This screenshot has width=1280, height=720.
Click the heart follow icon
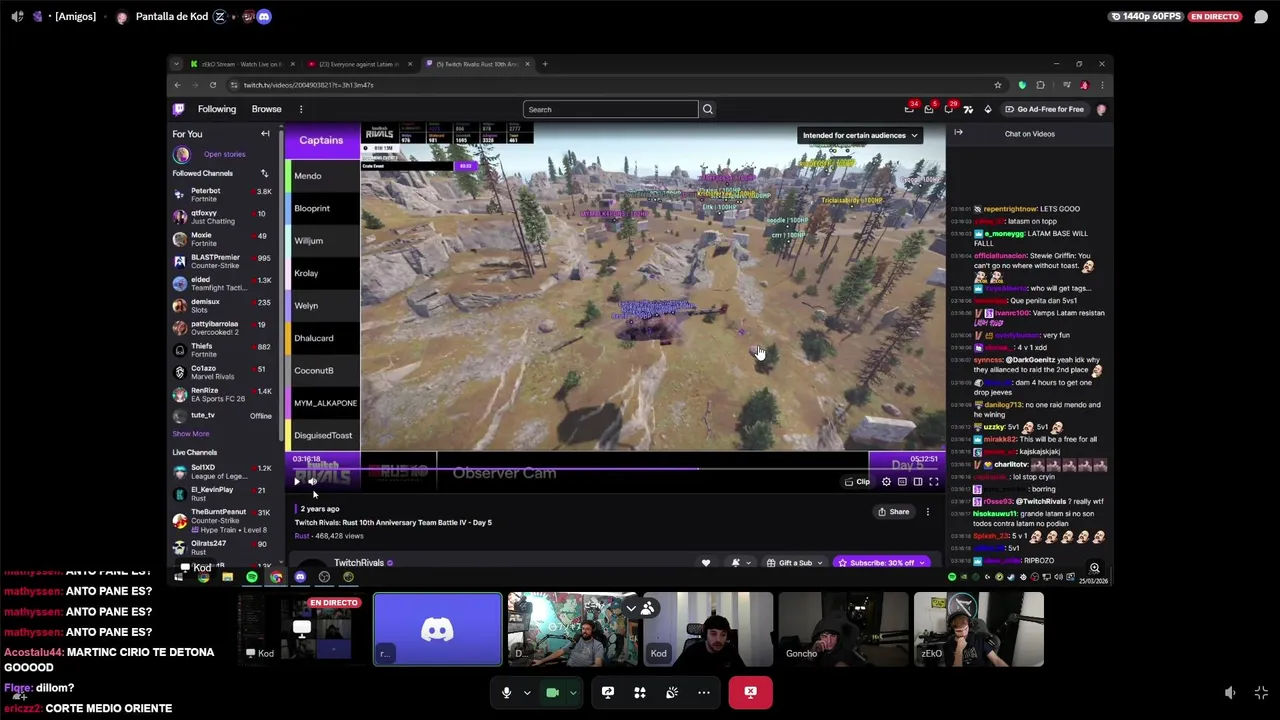(706, 563)
